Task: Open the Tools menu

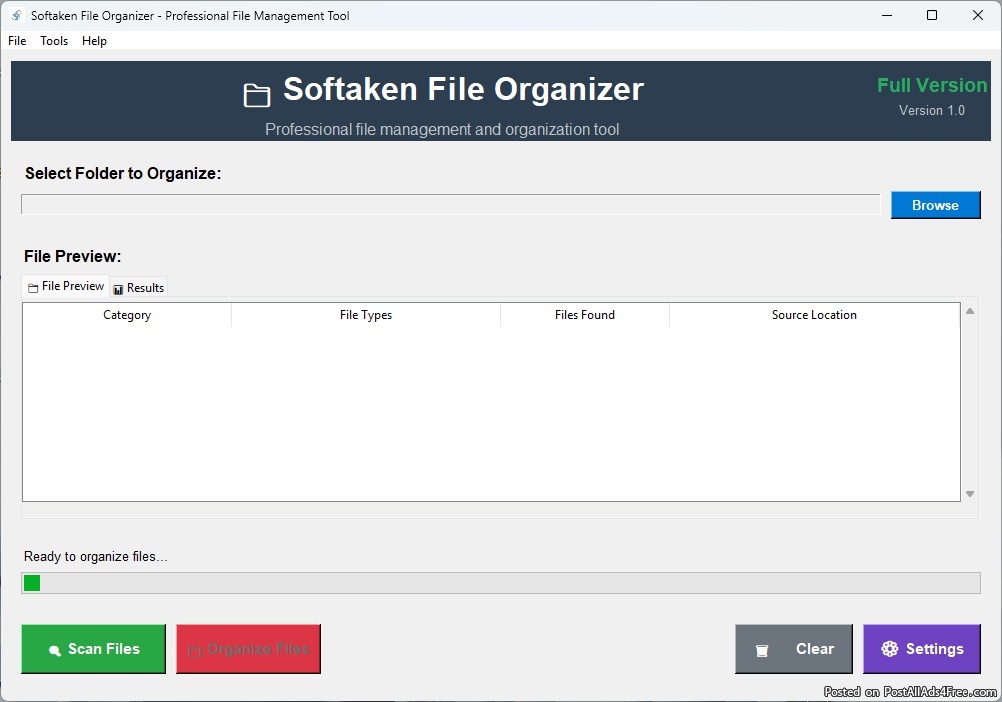Action: 54,41
